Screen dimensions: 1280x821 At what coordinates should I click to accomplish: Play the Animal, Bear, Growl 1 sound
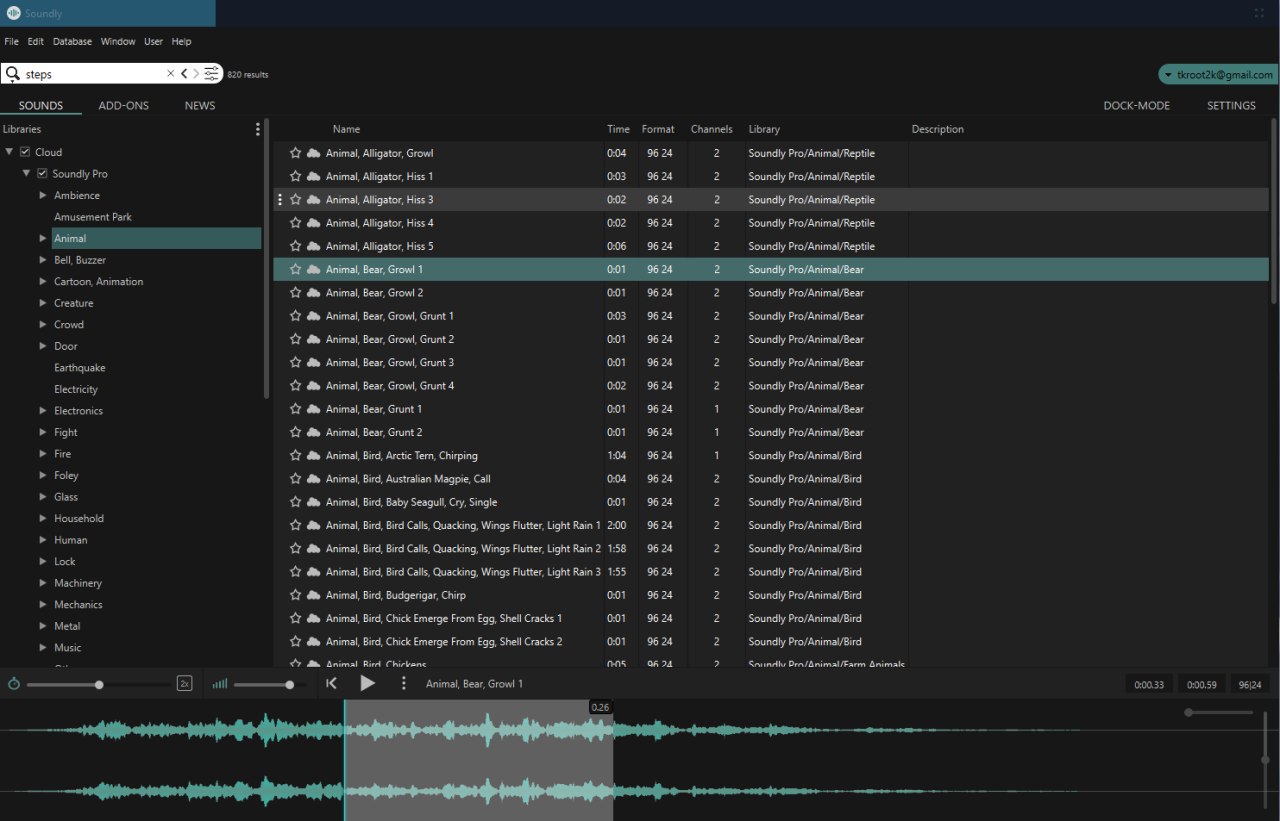coord(367,683)
